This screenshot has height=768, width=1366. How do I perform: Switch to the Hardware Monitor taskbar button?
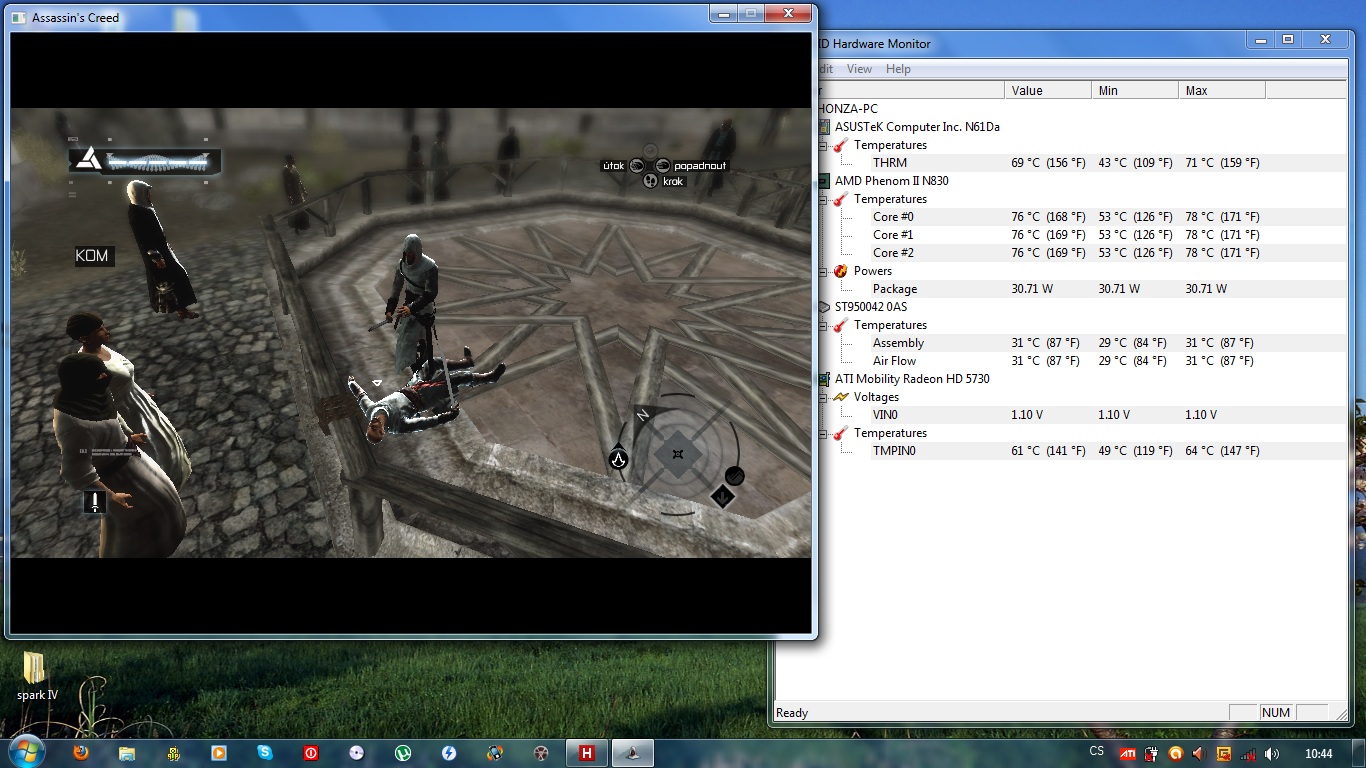587,753
